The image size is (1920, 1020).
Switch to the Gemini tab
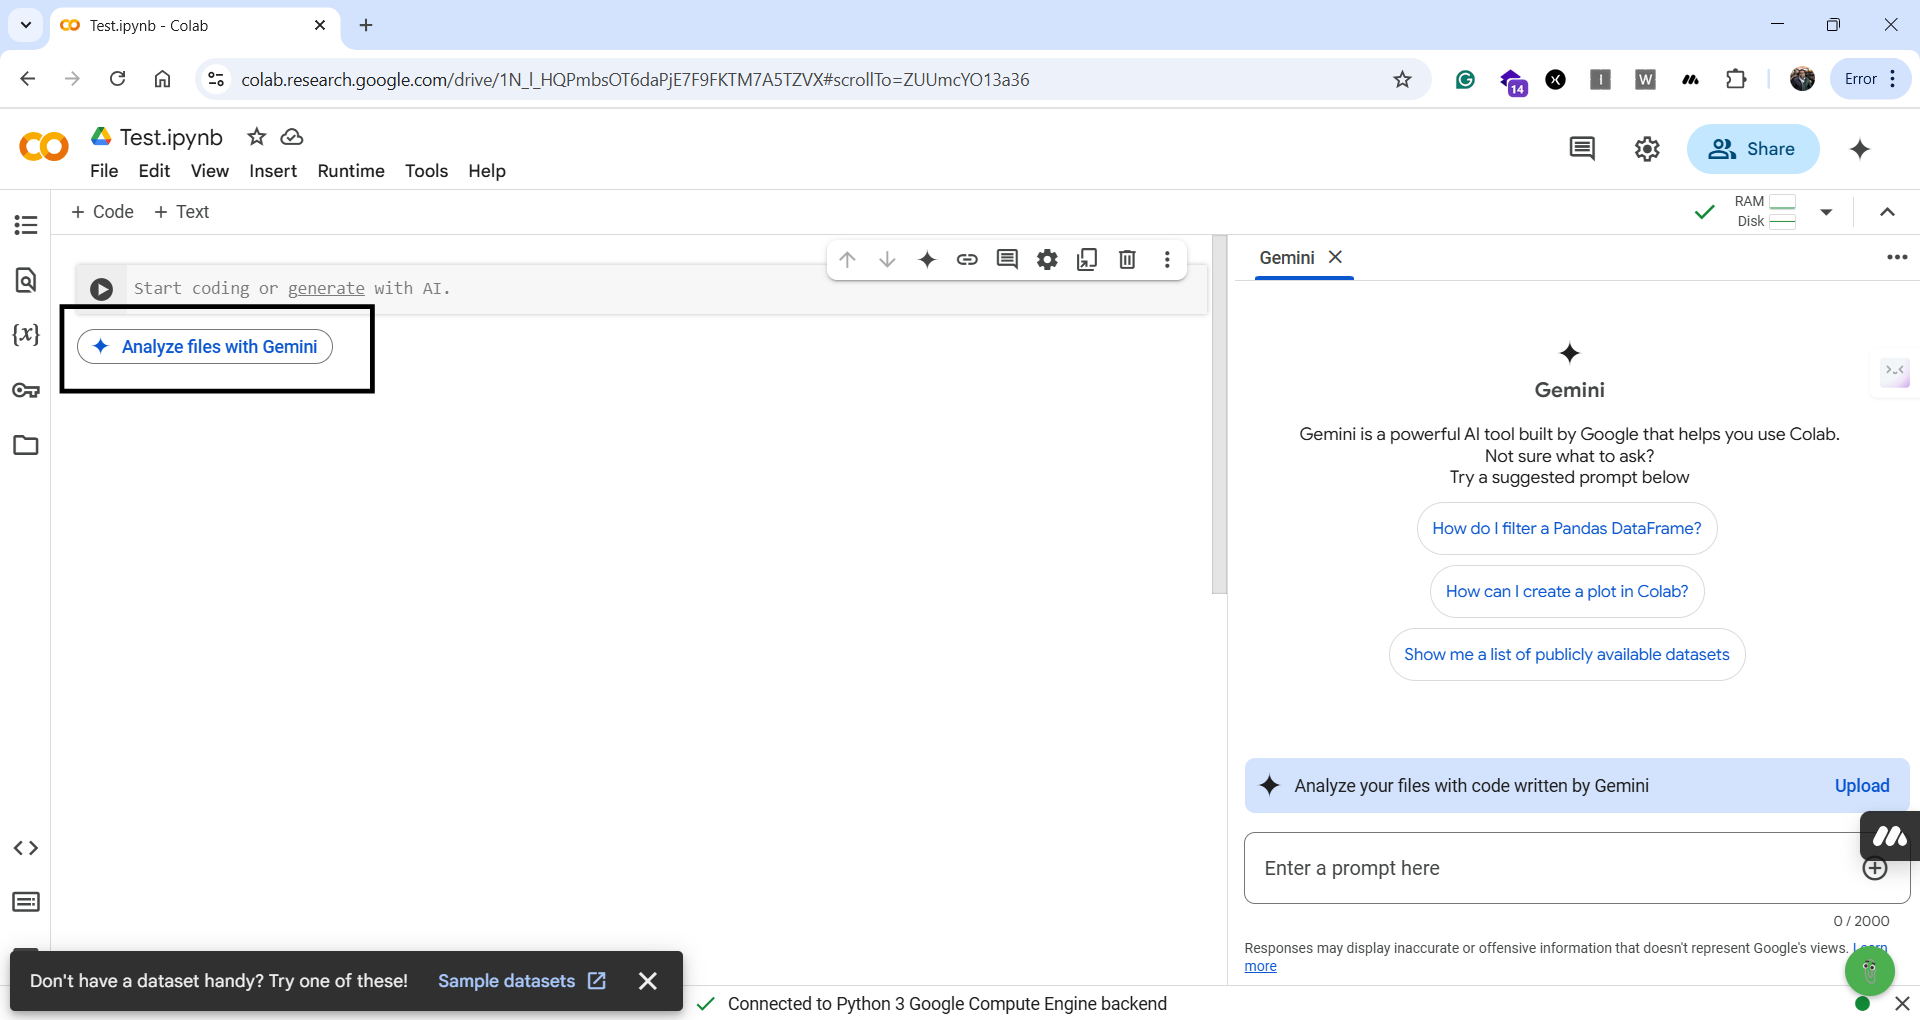pyautogui.click(x=1287, y=257)
